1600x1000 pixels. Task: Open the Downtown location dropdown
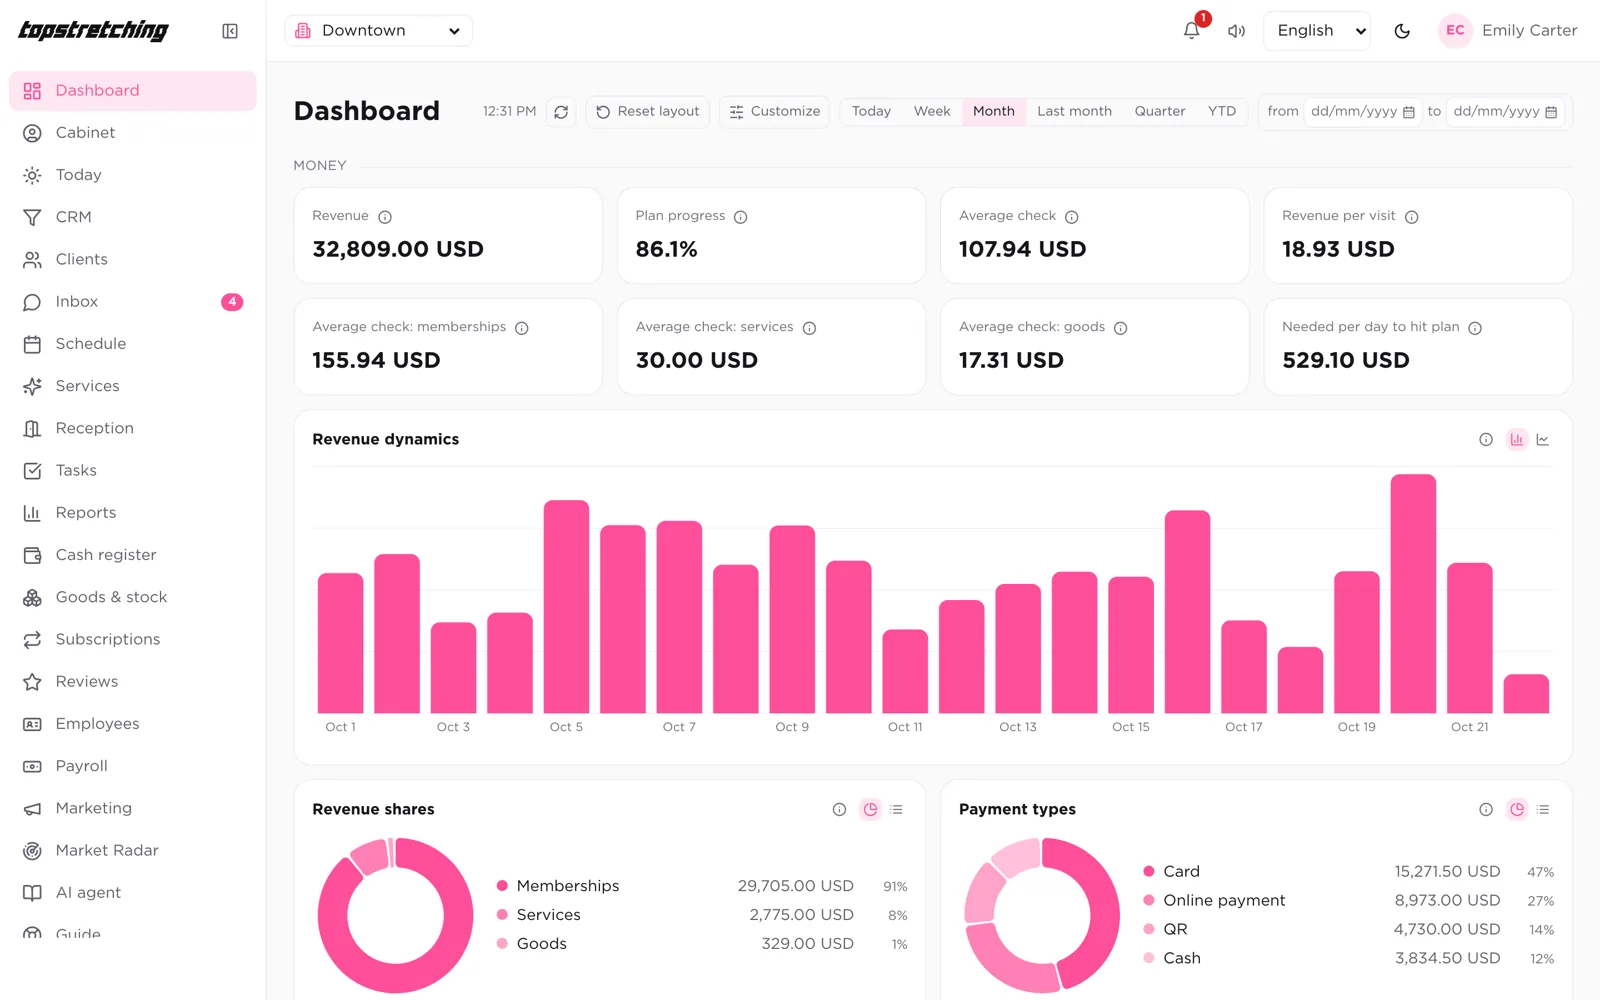(378, 31)
